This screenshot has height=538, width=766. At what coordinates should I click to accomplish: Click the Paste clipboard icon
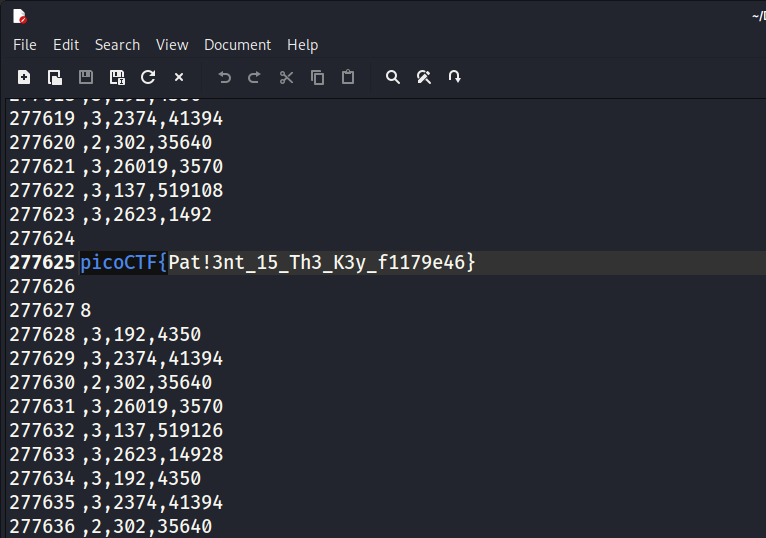[348, 77]
